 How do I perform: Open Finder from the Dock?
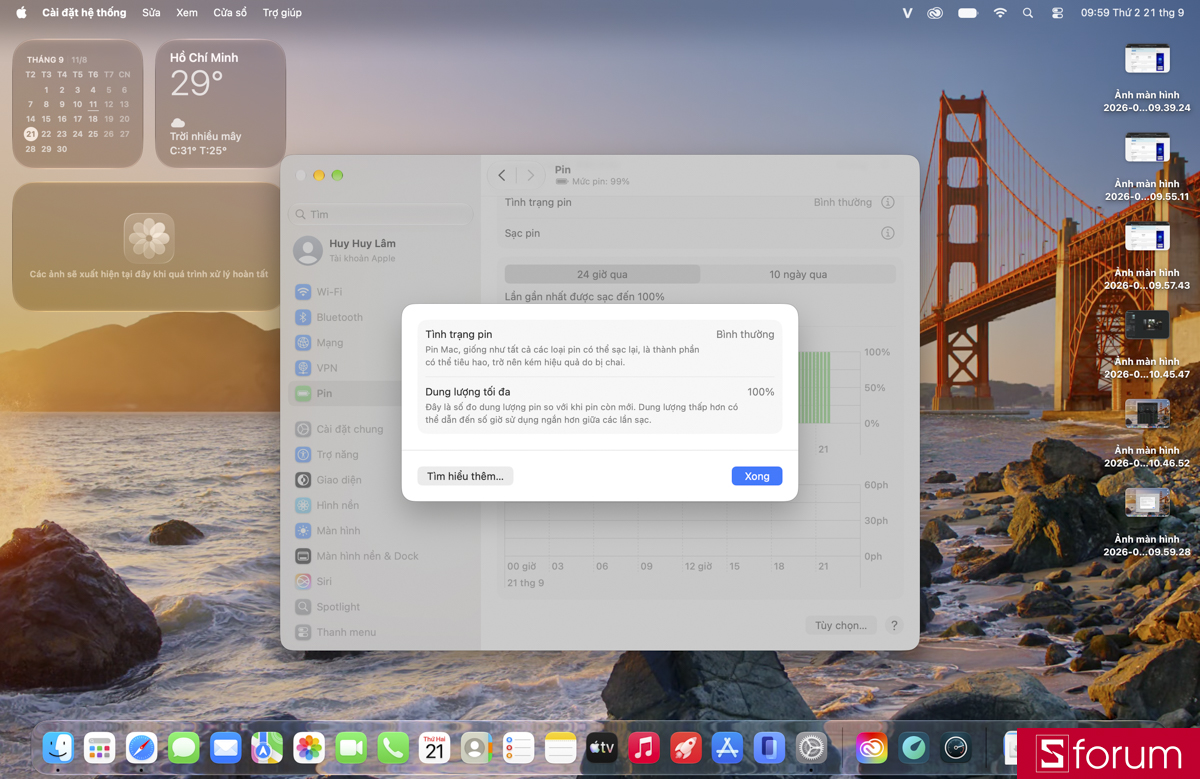pyautogui.click(x=58, y=747)
